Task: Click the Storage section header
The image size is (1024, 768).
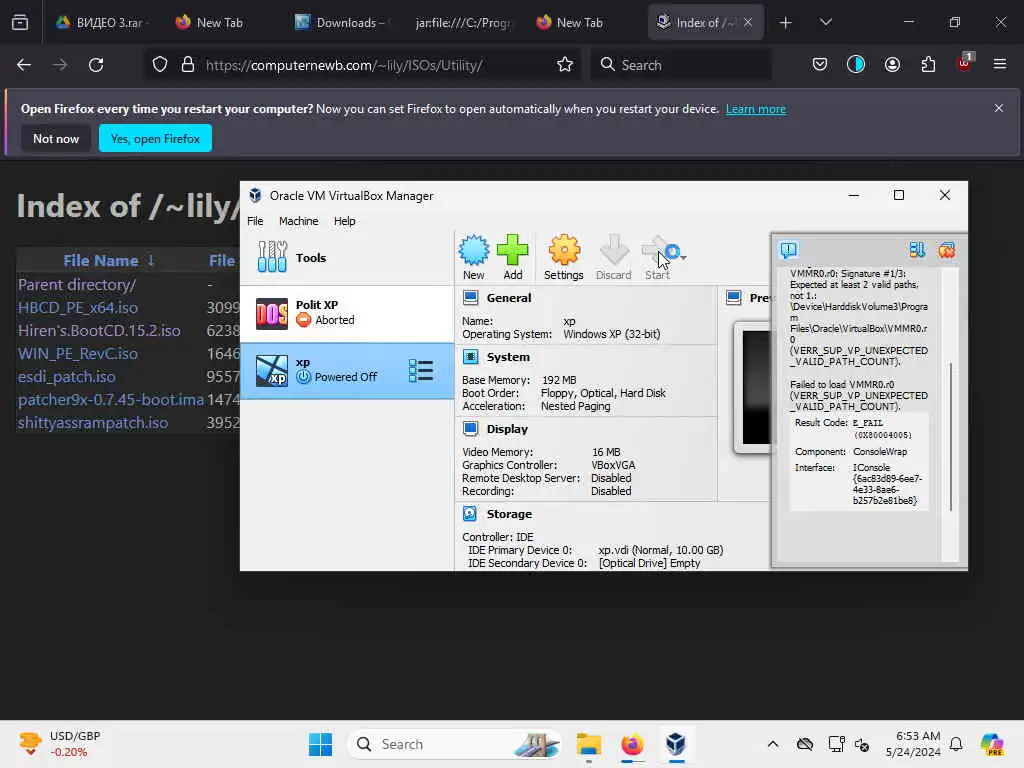Action: point(509,514)
